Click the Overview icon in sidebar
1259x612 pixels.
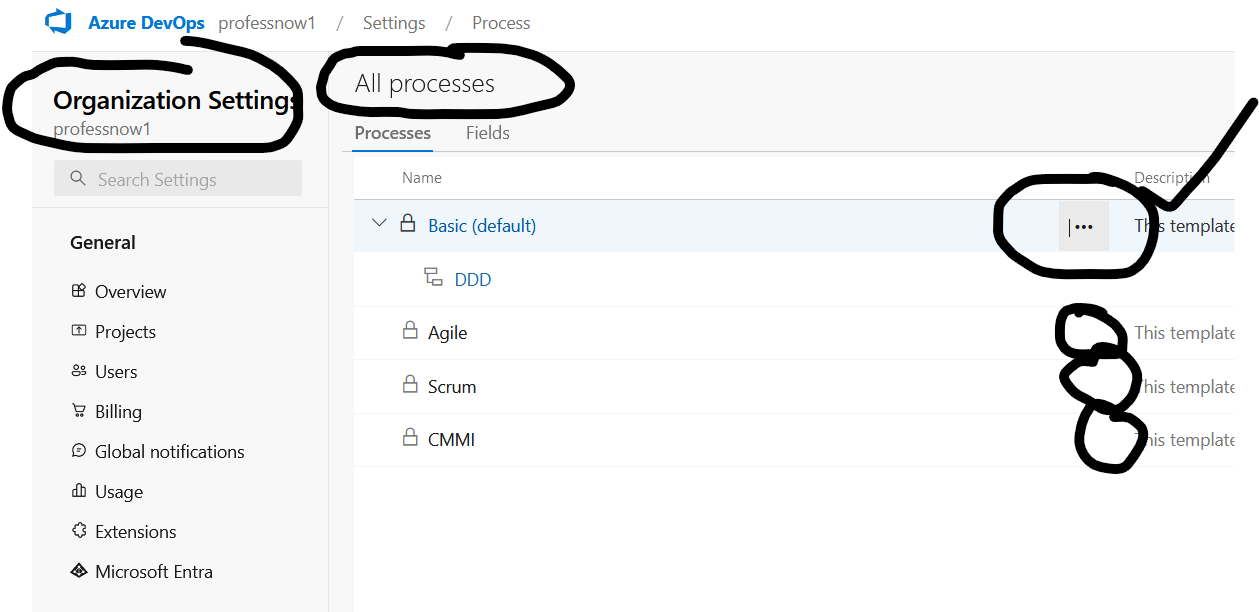[79, 291]
